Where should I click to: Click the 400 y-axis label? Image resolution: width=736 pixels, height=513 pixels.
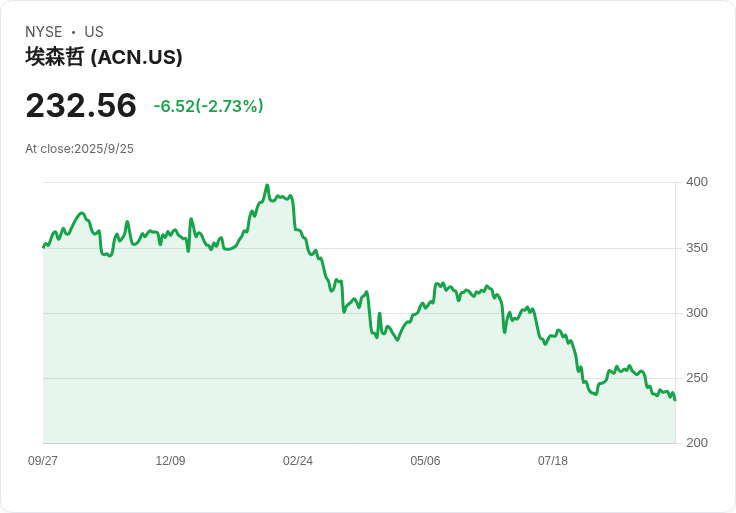(x=697, y=182)
